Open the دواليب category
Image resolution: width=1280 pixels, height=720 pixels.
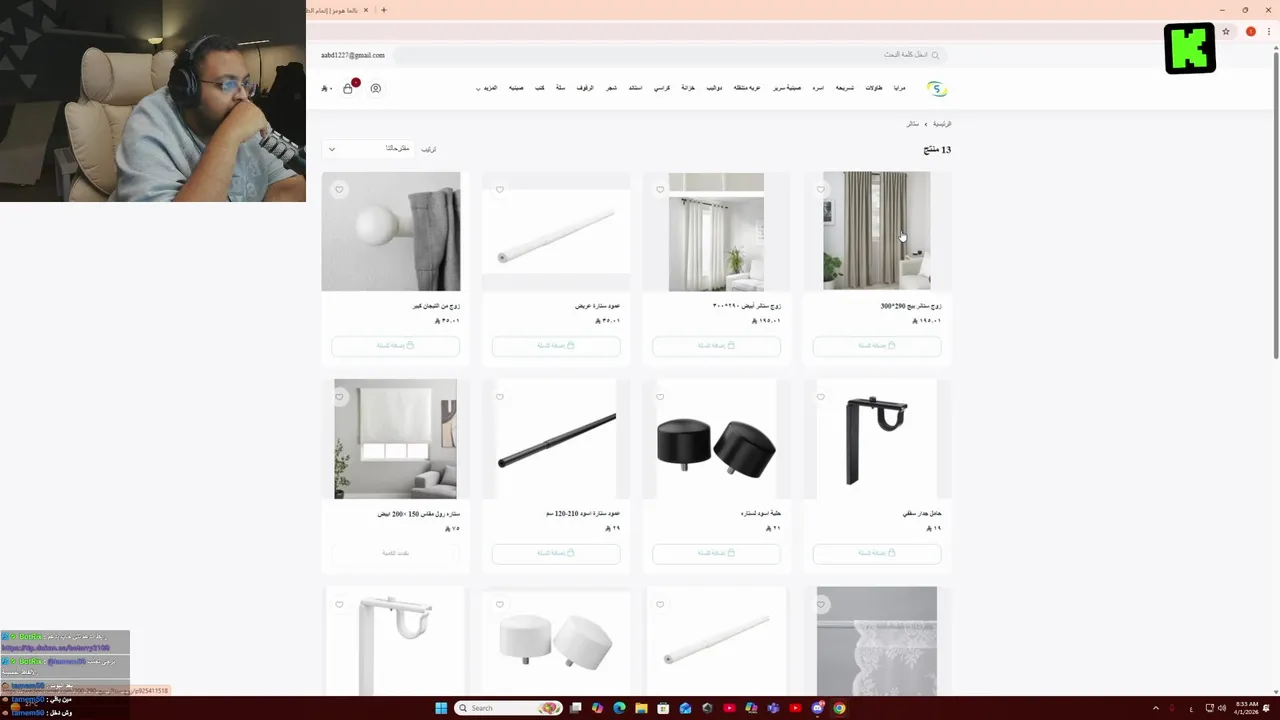pyautogui.click(x=714, y=88)
